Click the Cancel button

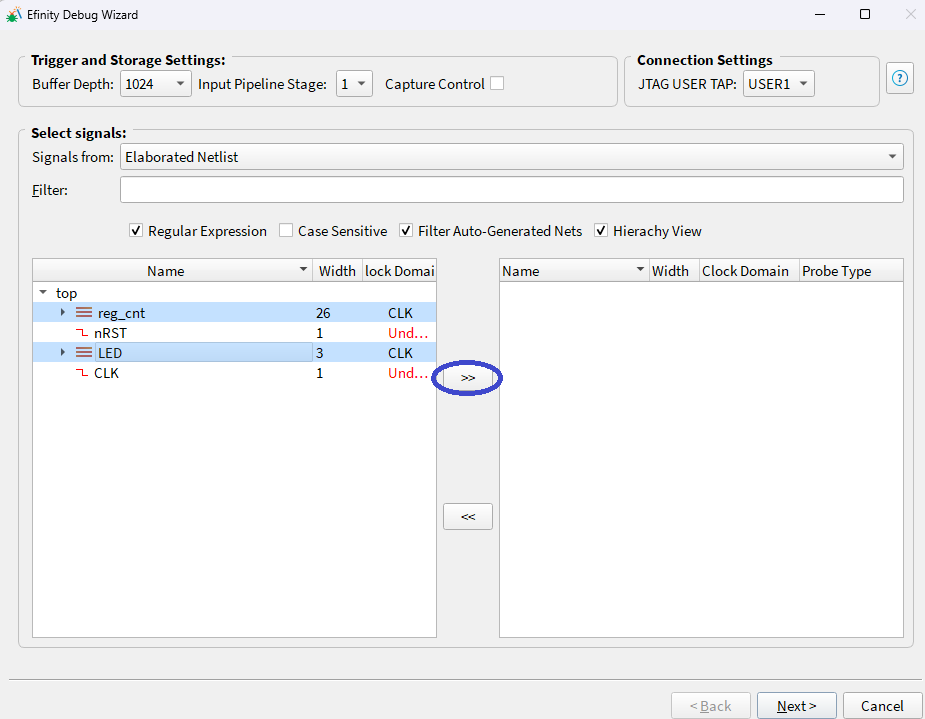[882, 705]
